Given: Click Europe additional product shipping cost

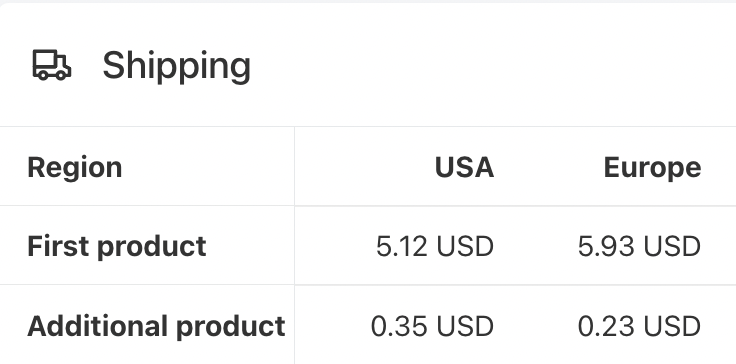Looking at the screenshot, I should pos(639,326).
